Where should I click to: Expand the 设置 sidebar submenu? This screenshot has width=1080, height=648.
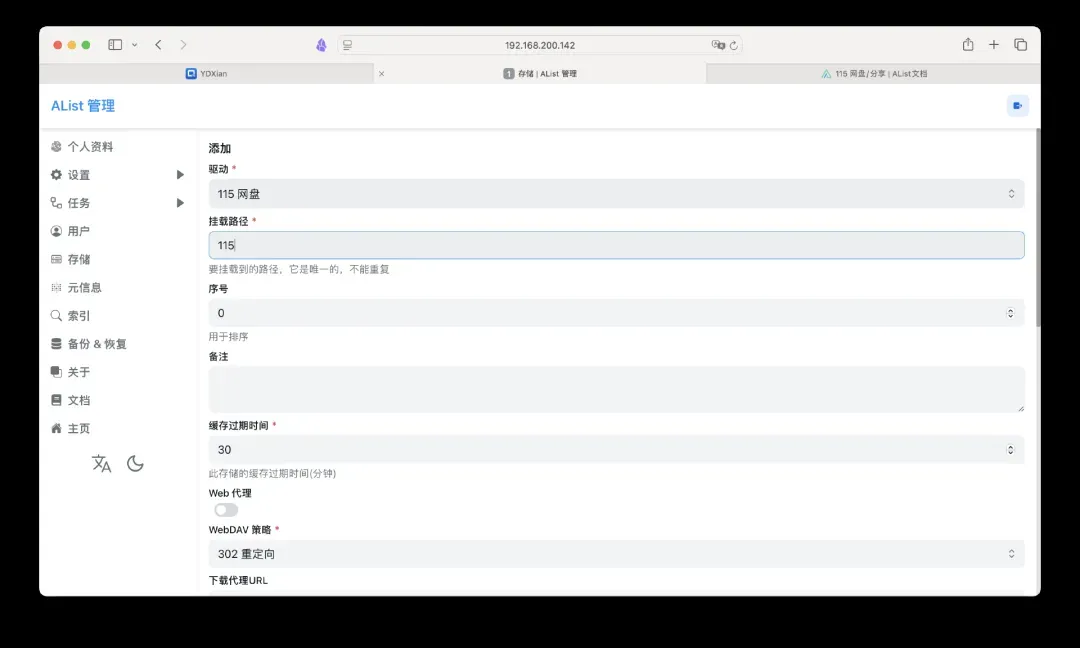click(x=180, y=175)
